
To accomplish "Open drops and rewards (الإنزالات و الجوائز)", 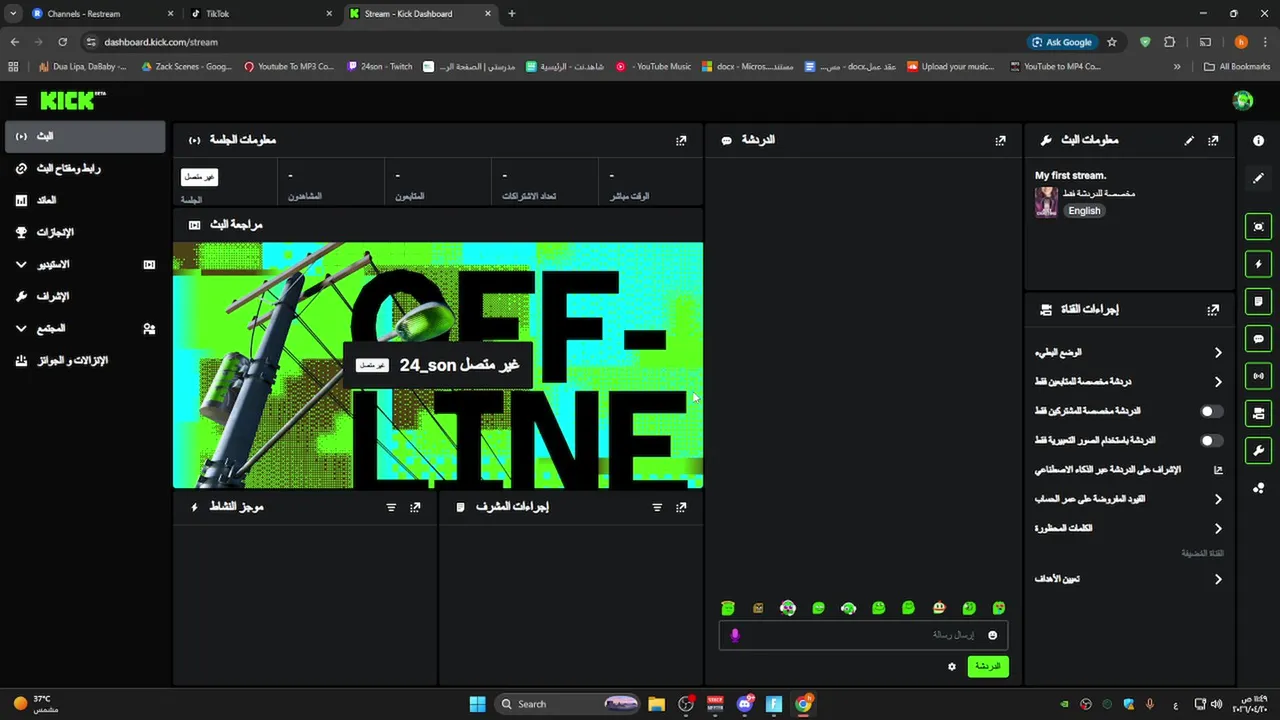I will click(85, 361).
